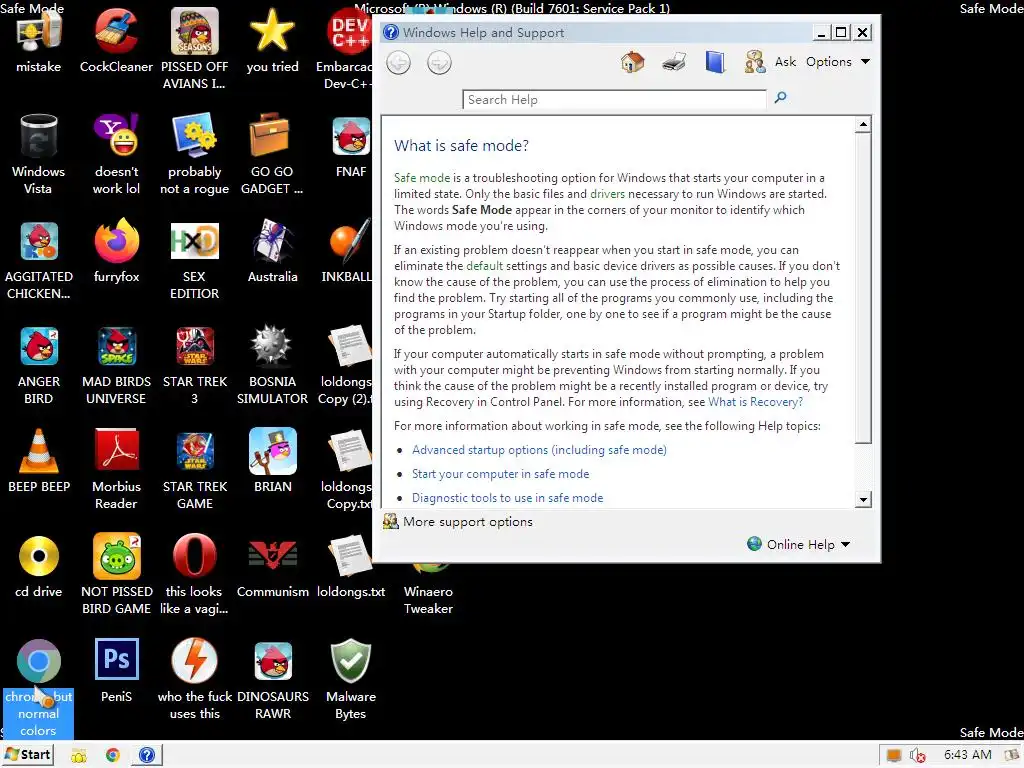Expand the Online Help dropdown
Viewport: 1024px width, 768px height.
[799, 545]
